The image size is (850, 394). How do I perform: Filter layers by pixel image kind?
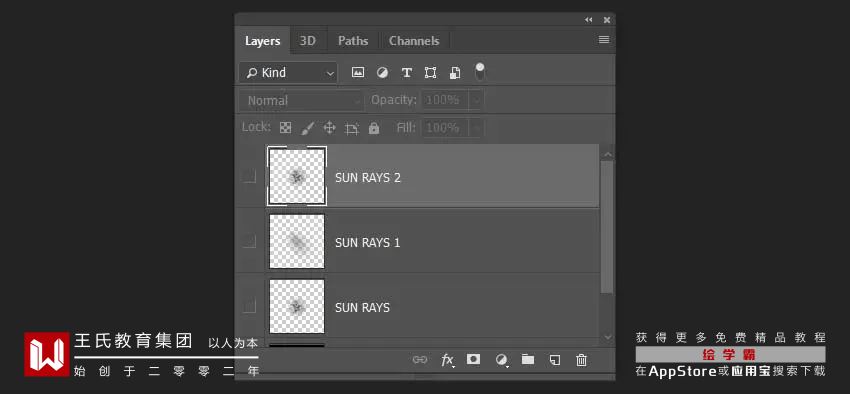point(358,73)
